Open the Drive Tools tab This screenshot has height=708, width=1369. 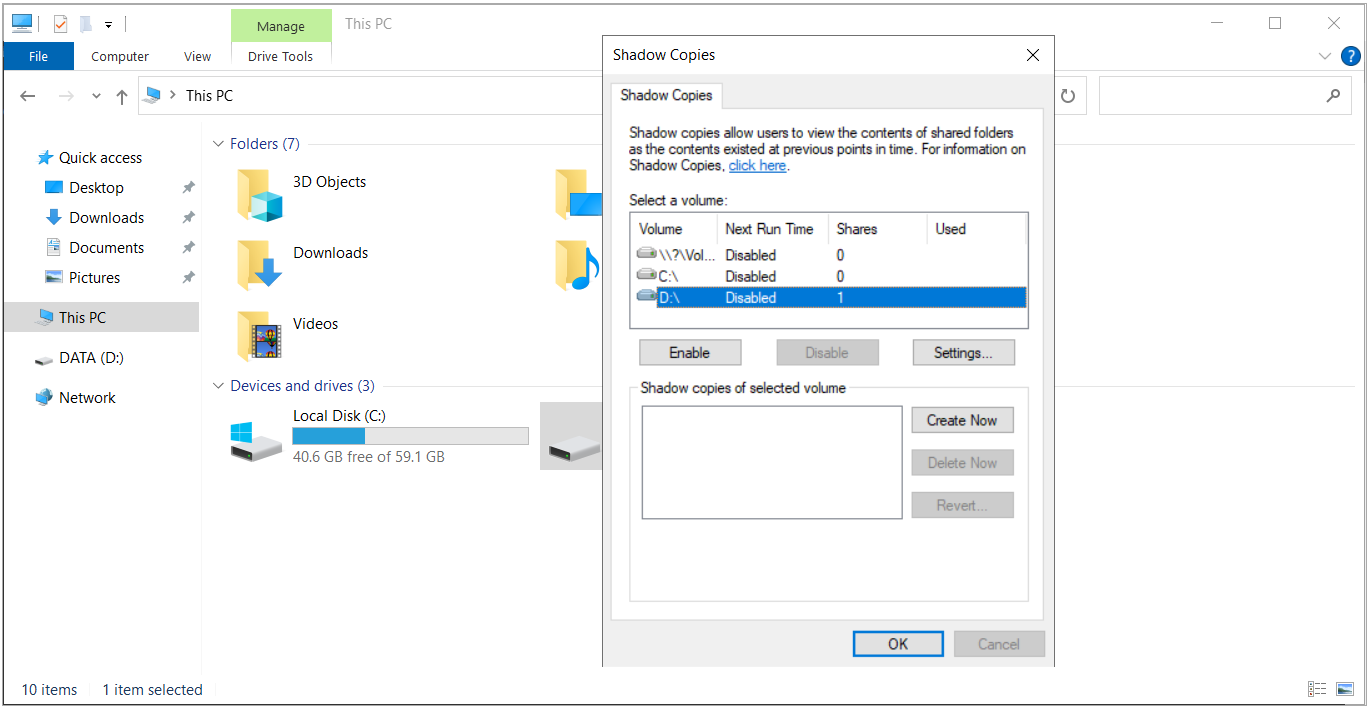[281, 57]
